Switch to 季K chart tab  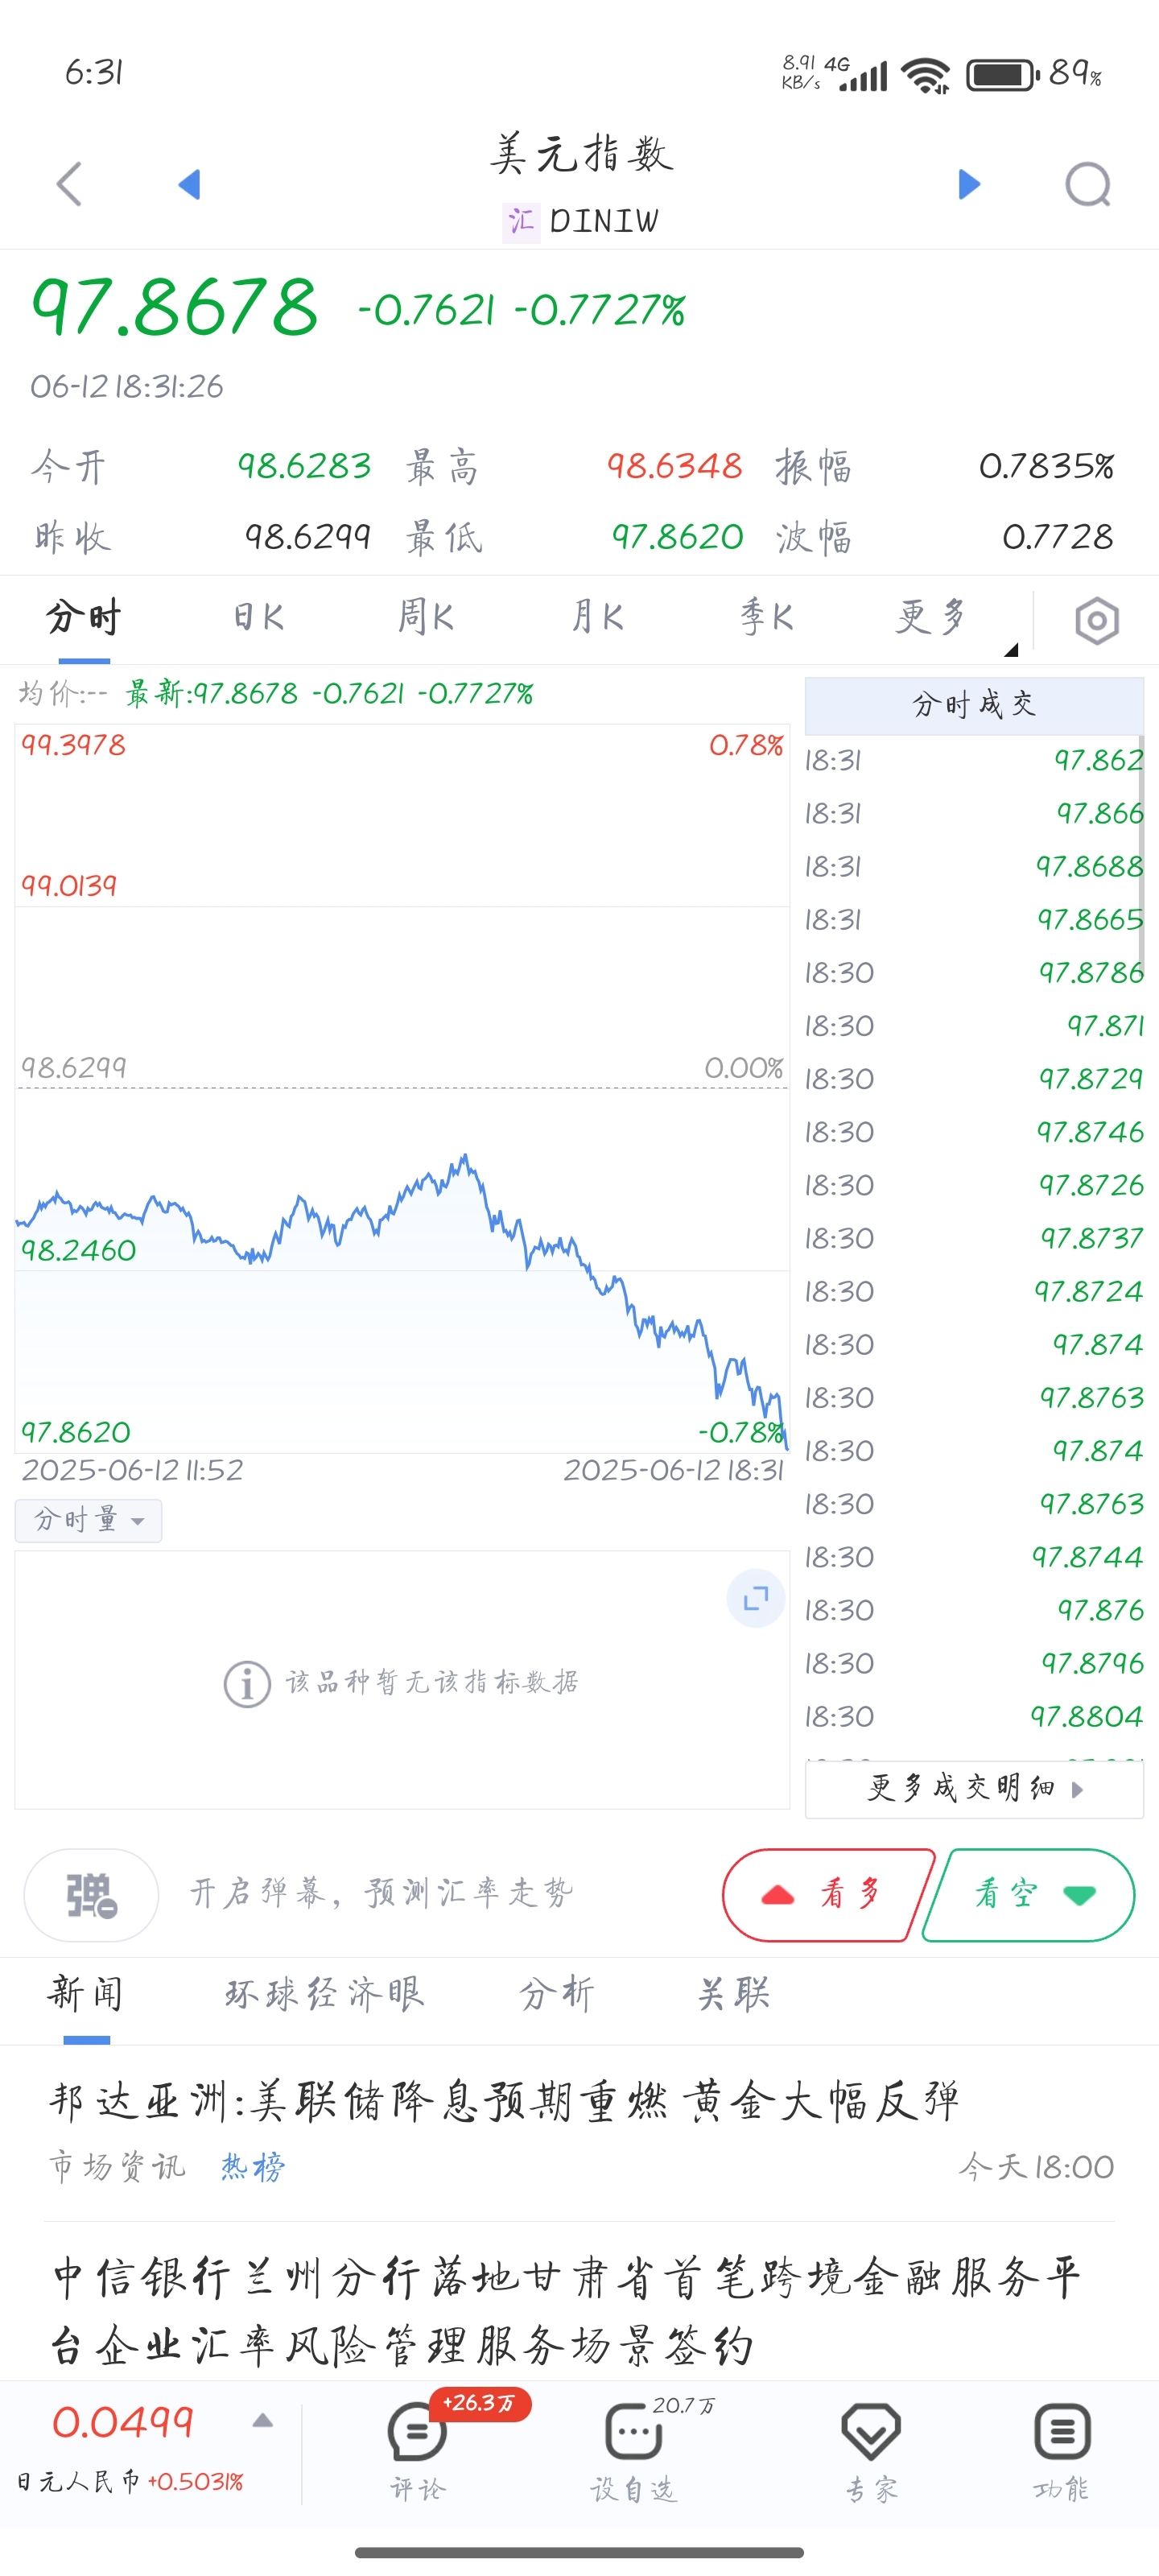(x=767, y=617)
